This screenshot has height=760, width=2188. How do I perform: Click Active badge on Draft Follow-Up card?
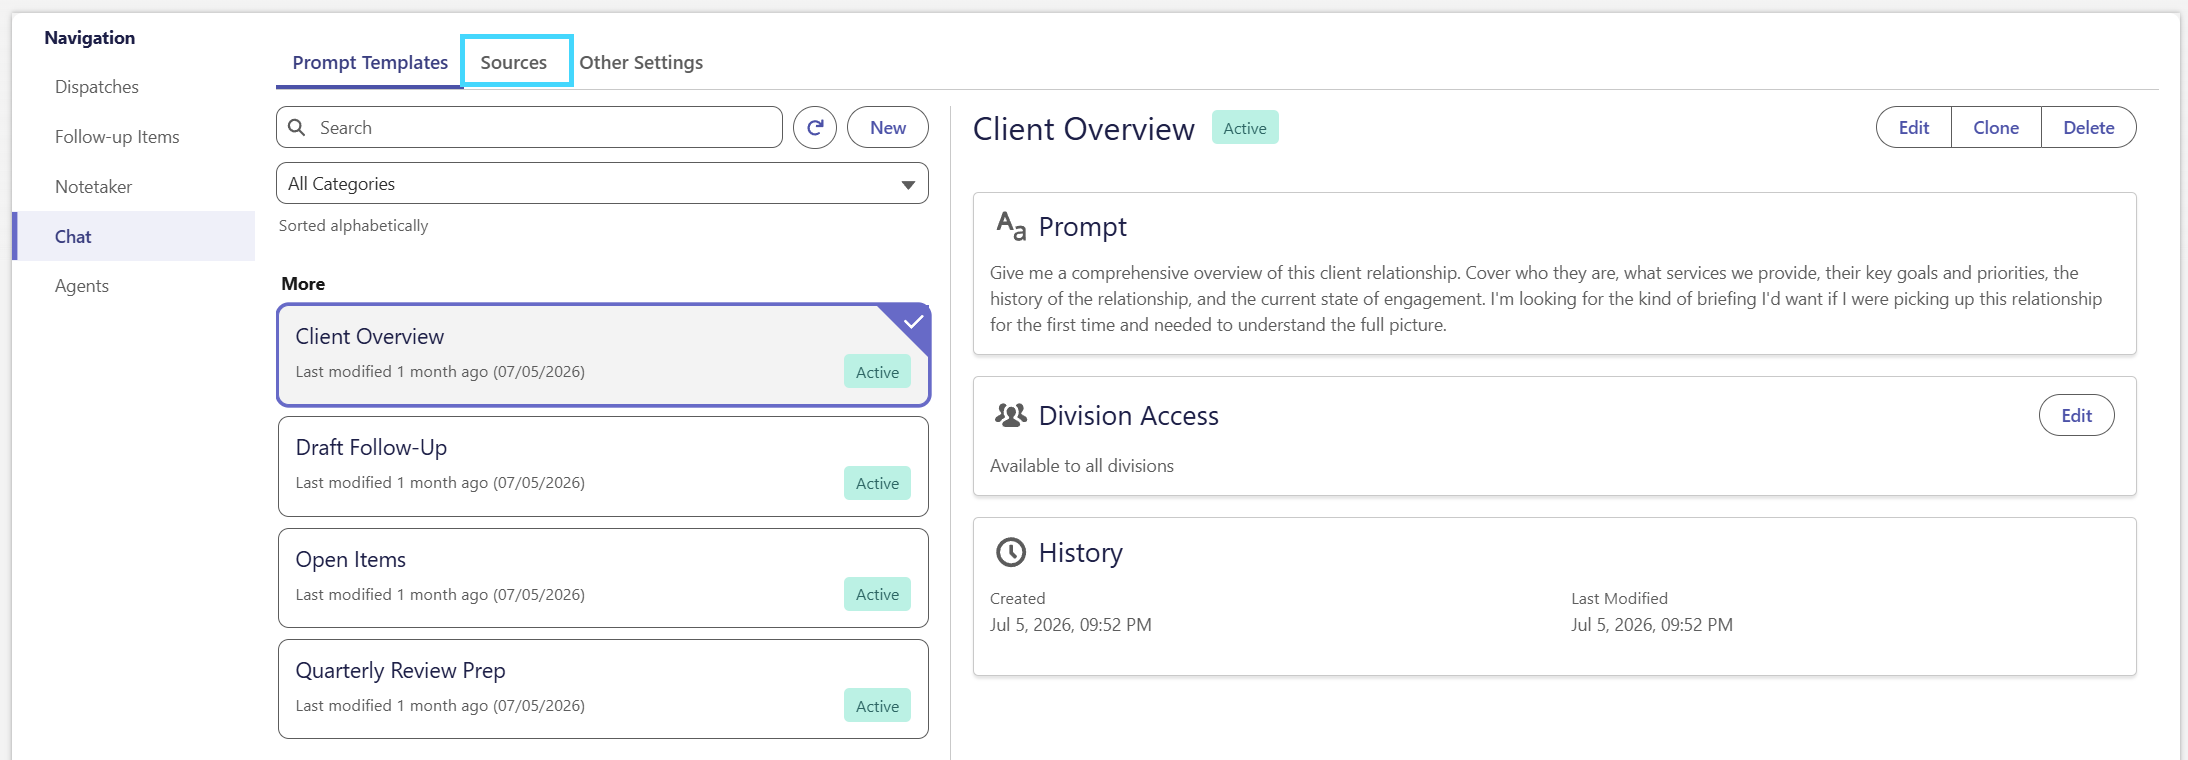(877, 483)
